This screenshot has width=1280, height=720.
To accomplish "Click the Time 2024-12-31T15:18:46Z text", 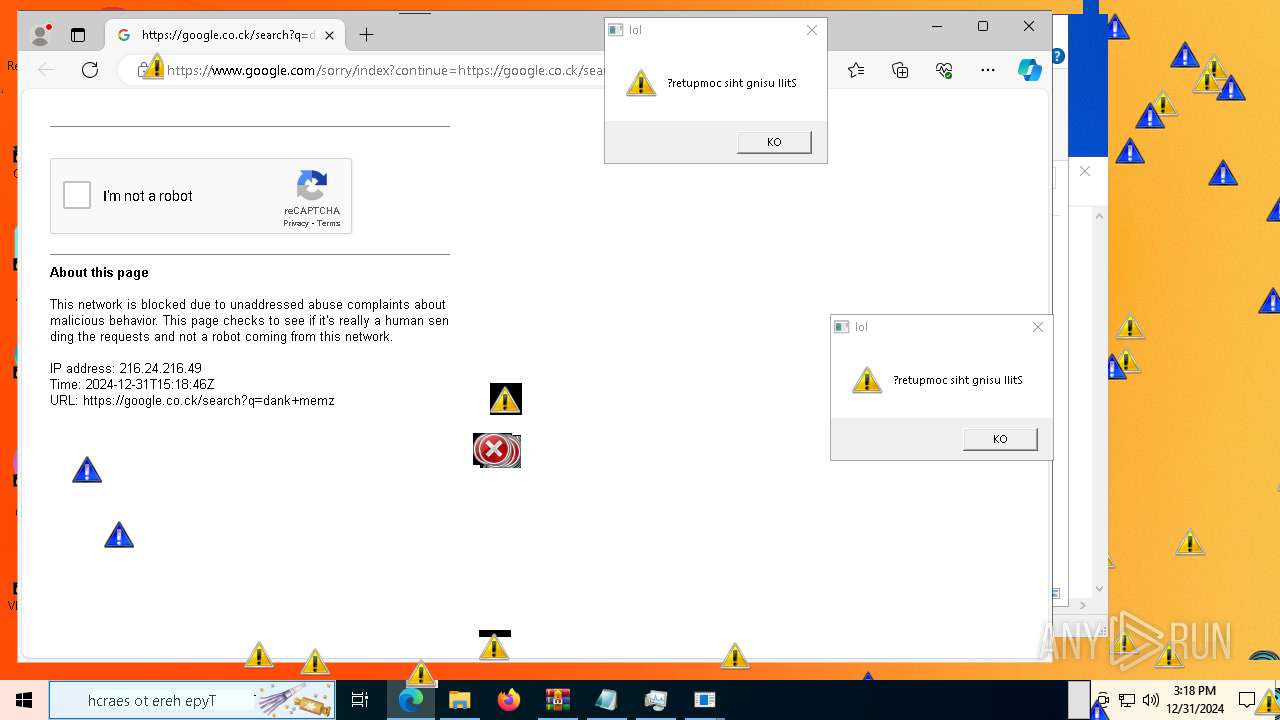I will 132,384.
